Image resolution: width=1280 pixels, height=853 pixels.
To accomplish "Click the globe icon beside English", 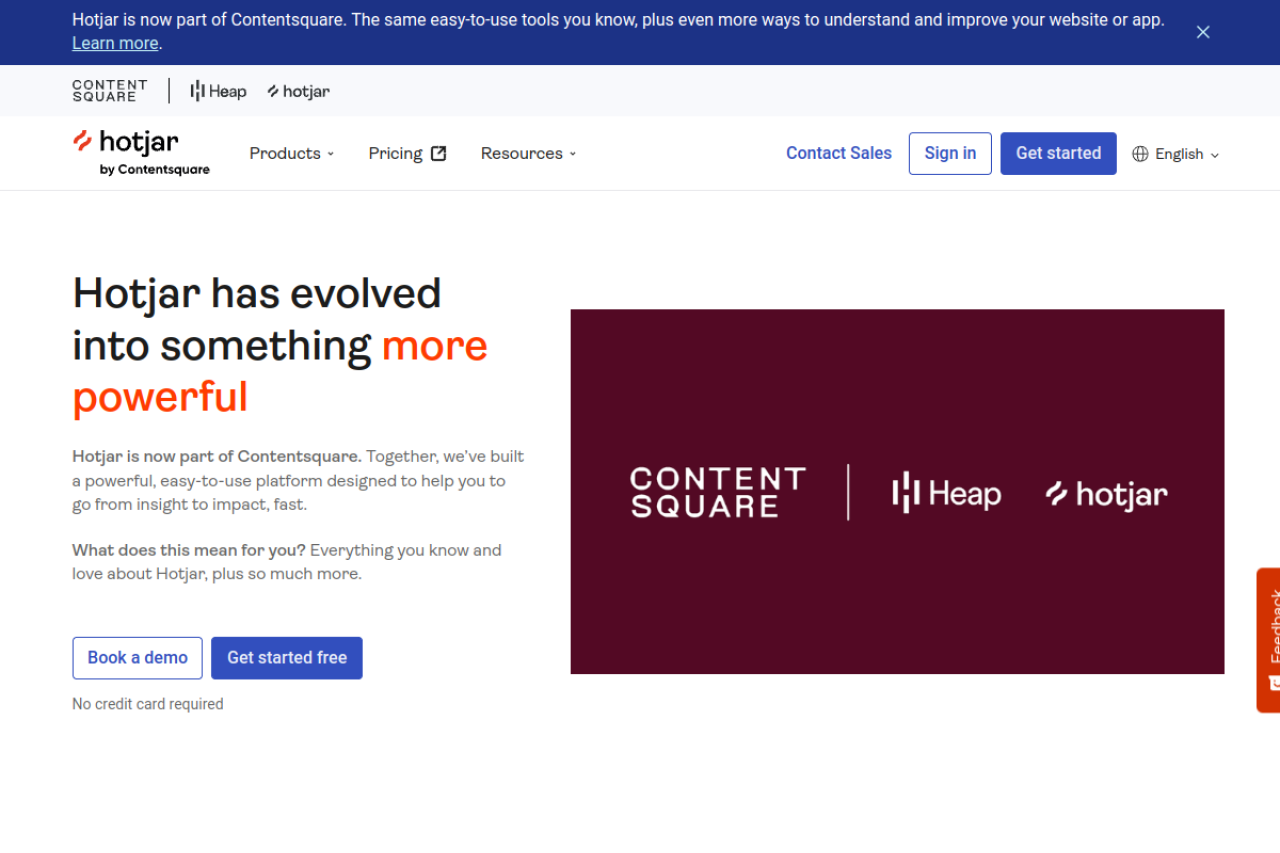I will click(x=1140, y=153).
